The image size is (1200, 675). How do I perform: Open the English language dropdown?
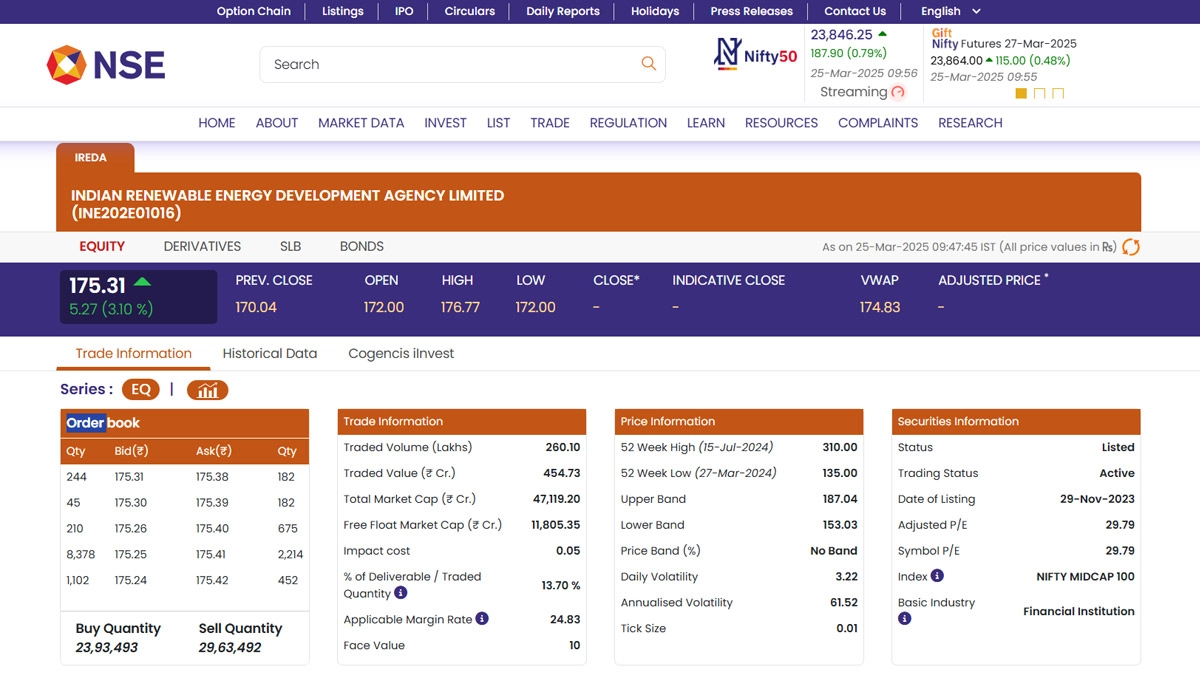(x=950, y=11)
